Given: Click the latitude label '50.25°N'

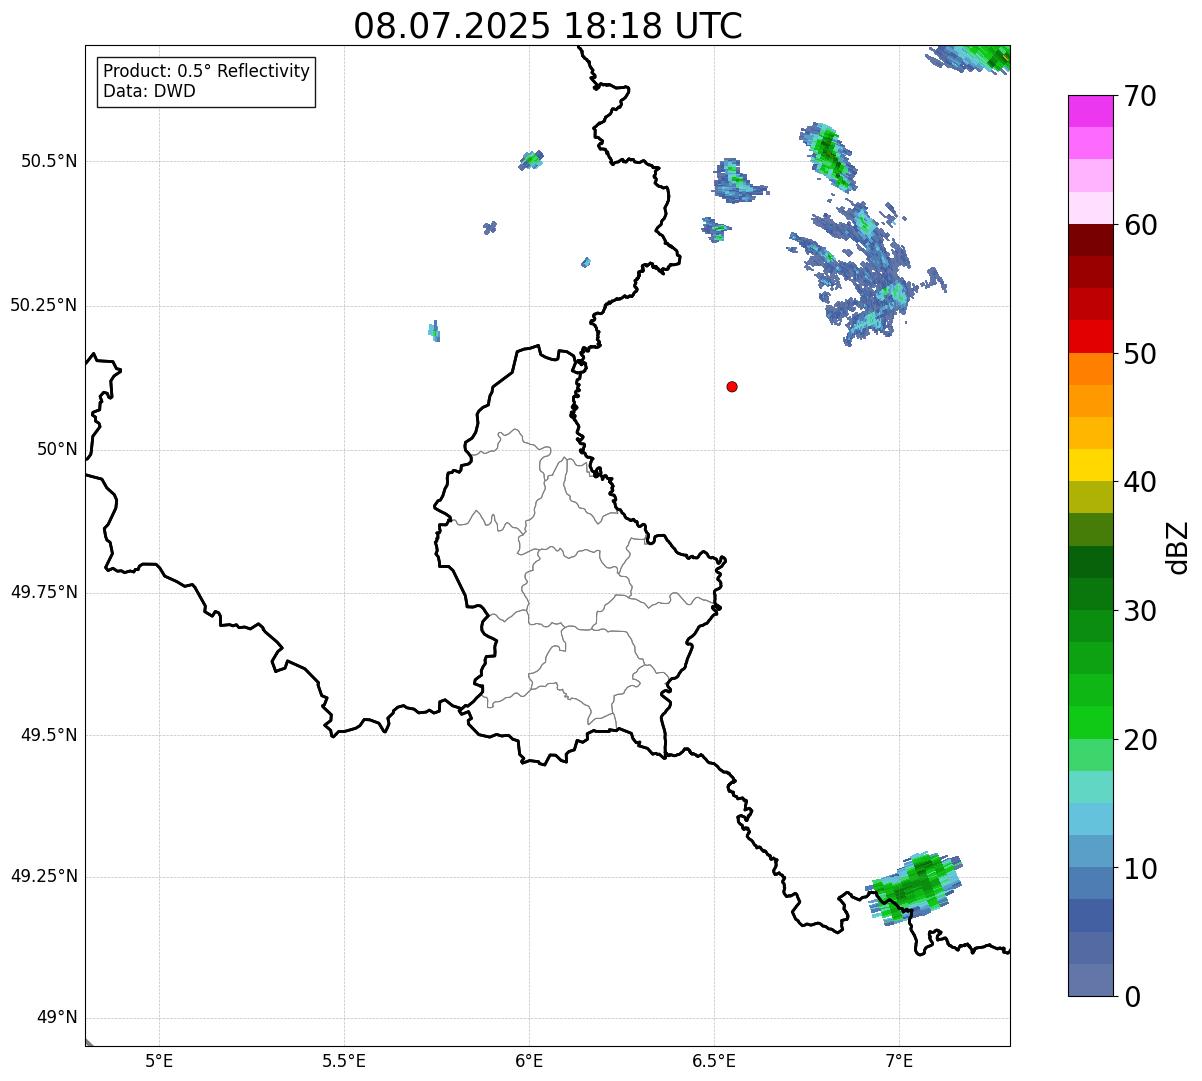Looking at the screenshot, I should tap(43, 305).
